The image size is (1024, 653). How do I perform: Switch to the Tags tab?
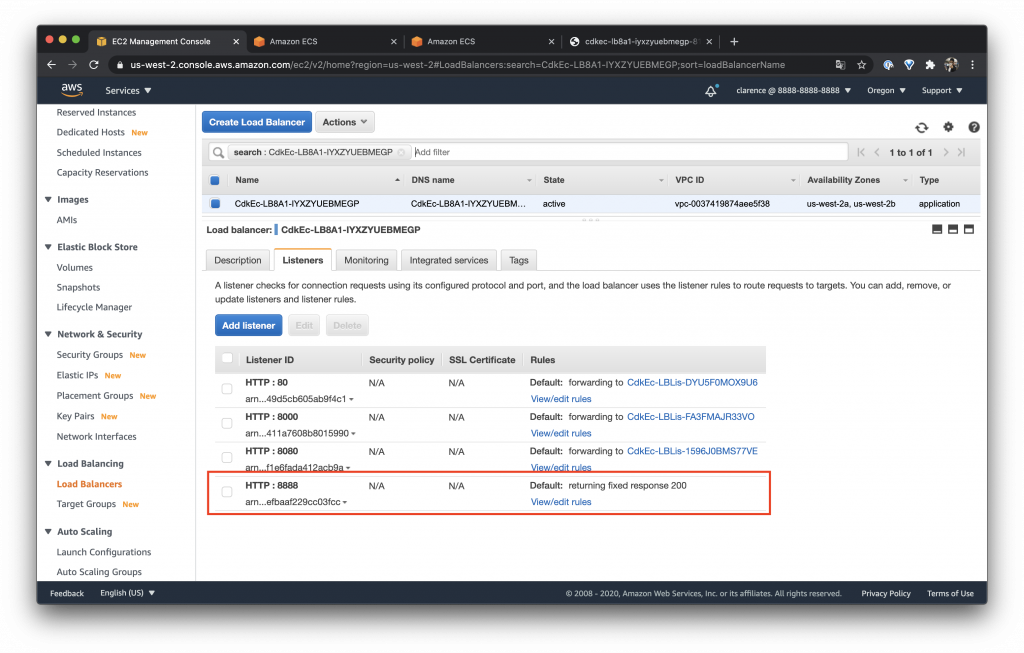pos(519,260)
